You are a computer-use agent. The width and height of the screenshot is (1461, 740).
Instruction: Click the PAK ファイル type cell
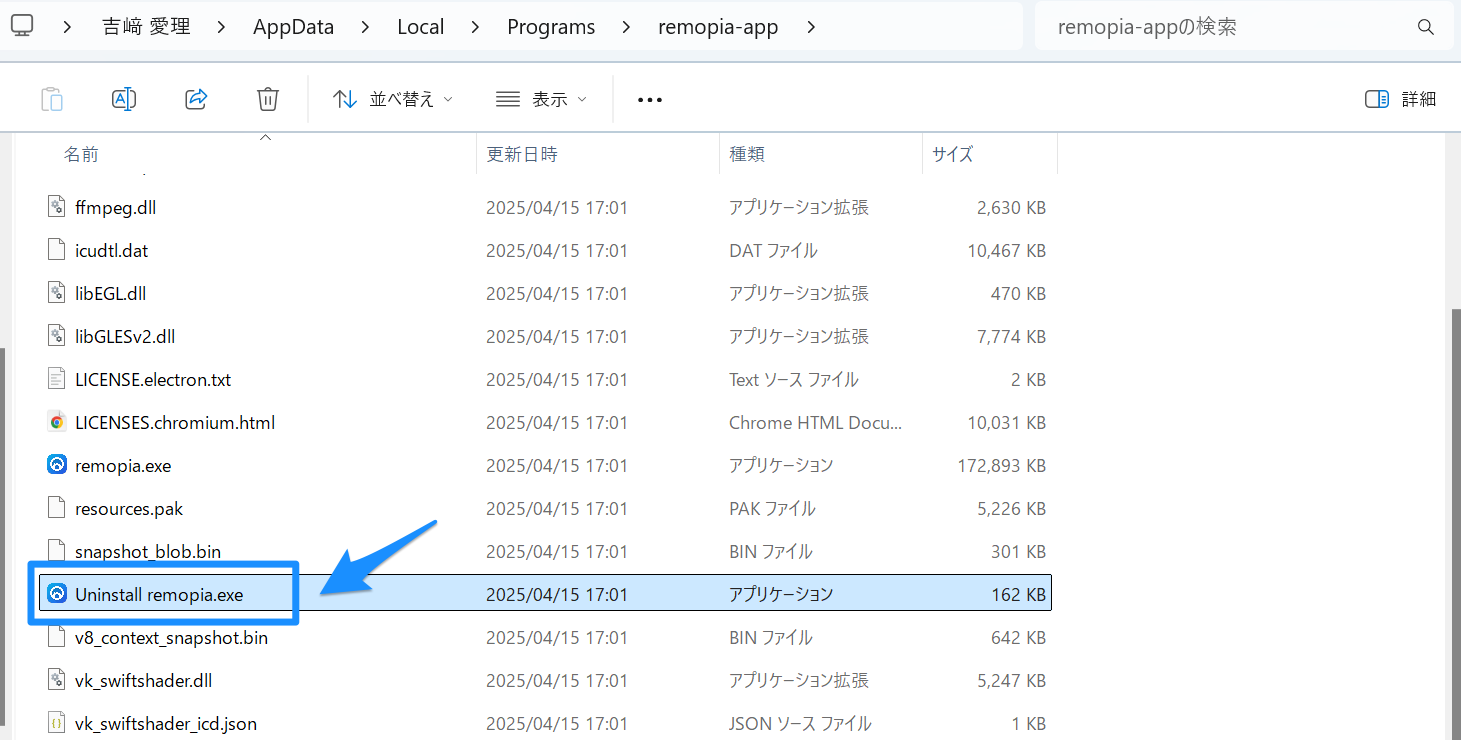772,509
